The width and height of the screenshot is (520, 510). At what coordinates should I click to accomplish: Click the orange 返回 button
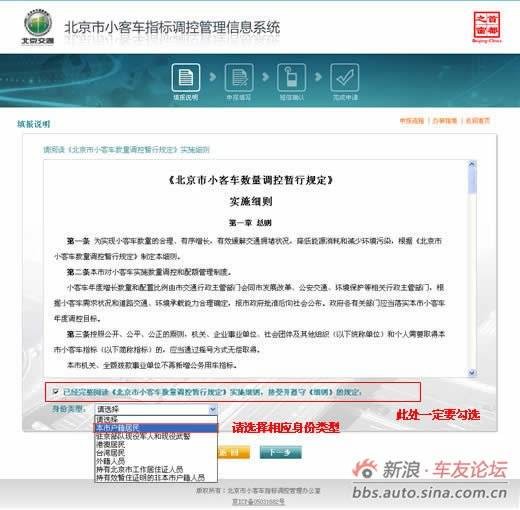(x=233, y=452)
